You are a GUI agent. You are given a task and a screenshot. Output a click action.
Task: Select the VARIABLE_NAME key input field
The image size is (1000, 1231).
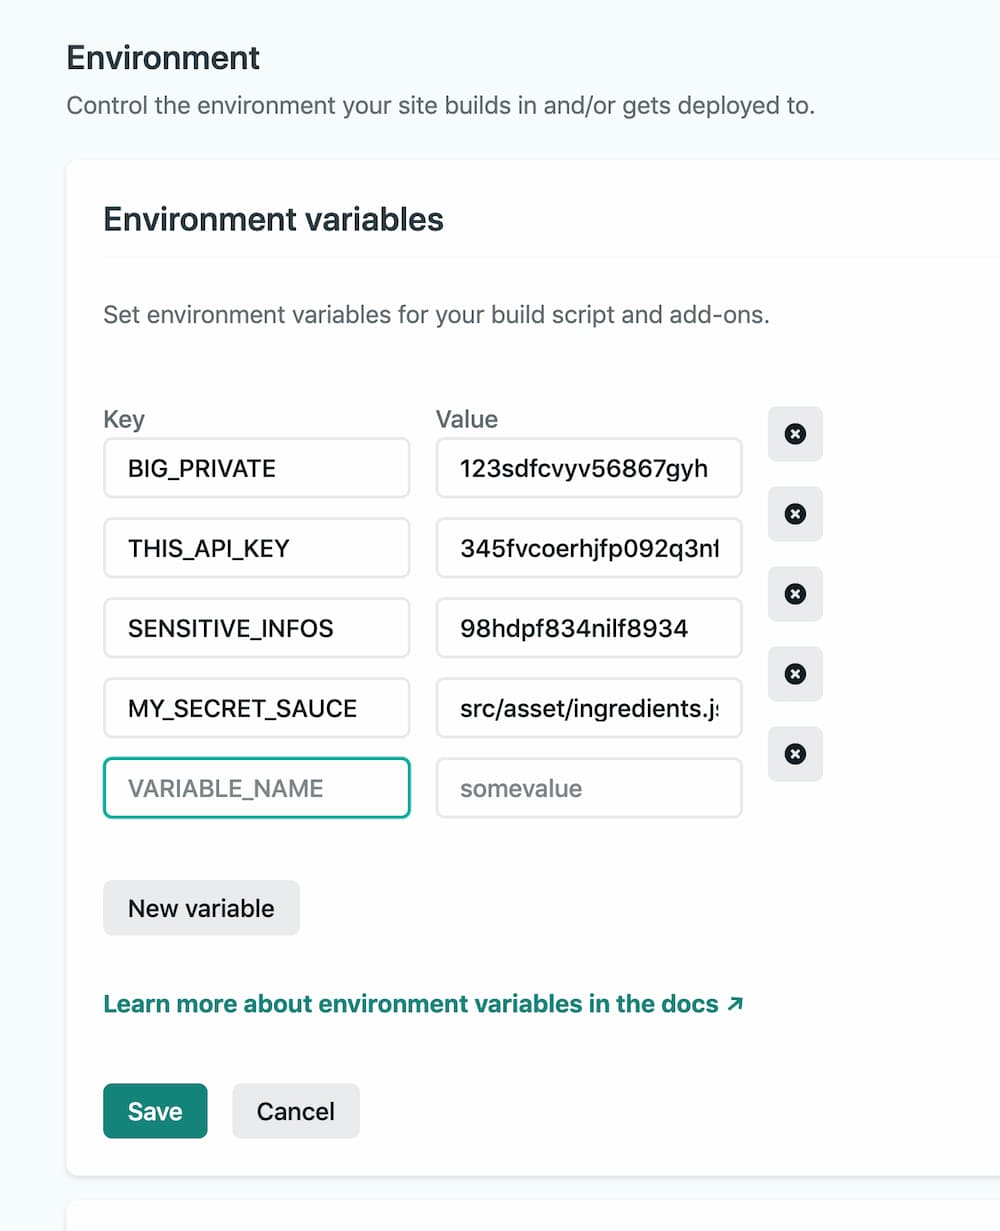click(x=256, y=788)
